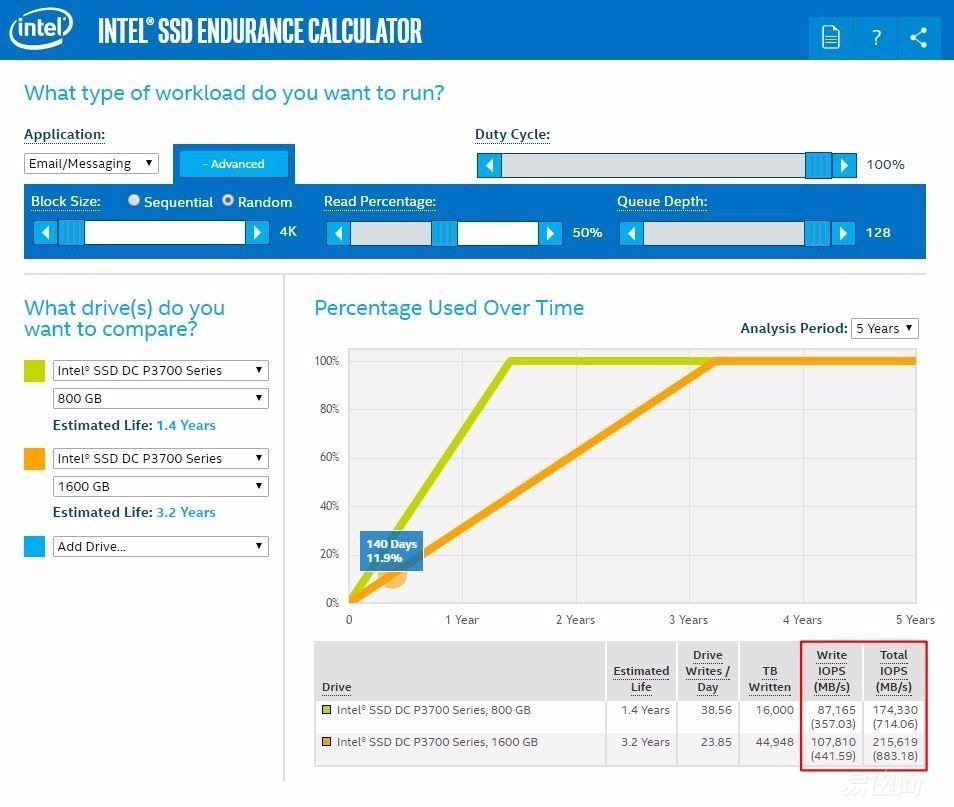This screenshot has height=807, width=954.
Task: Click the Write IOPS (MB/s) column header
Action: (x=832, y=671)
